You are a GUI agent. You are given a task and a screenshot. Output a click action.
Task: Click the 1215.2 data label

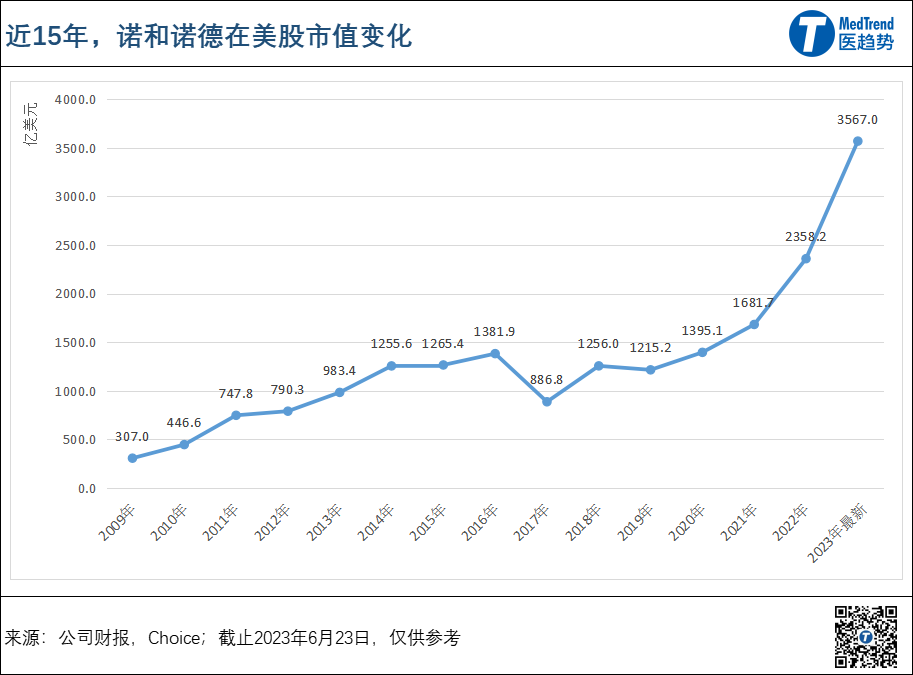pos(650,348)
